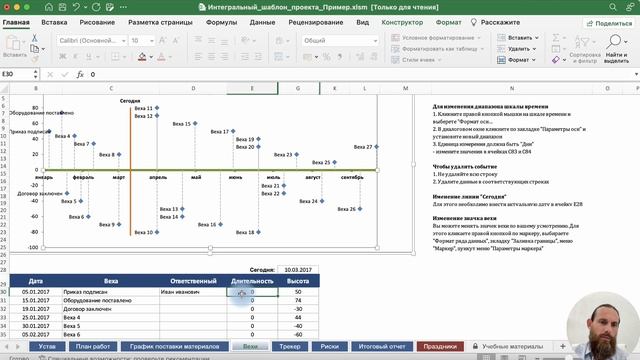Screen dimensions: 640x360
Task: Open the Трекер sheet tab
Action: pyautogui.click(x=290, y=347)
